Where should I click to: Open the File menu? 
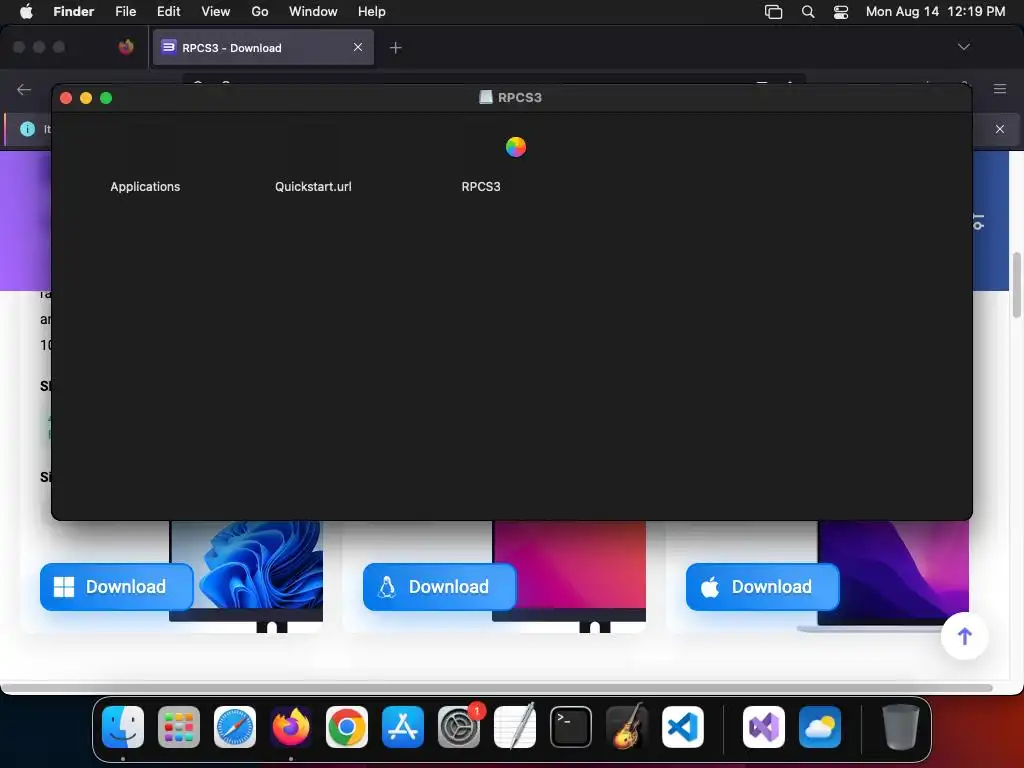click(125, 11)
